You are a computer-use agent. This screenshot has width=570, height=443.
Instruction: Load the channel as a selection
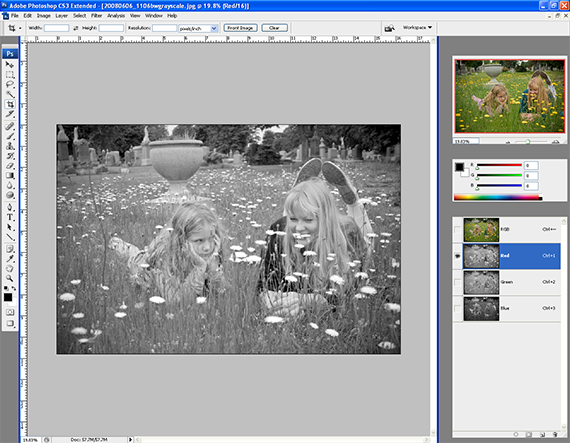tap(516, 434)
